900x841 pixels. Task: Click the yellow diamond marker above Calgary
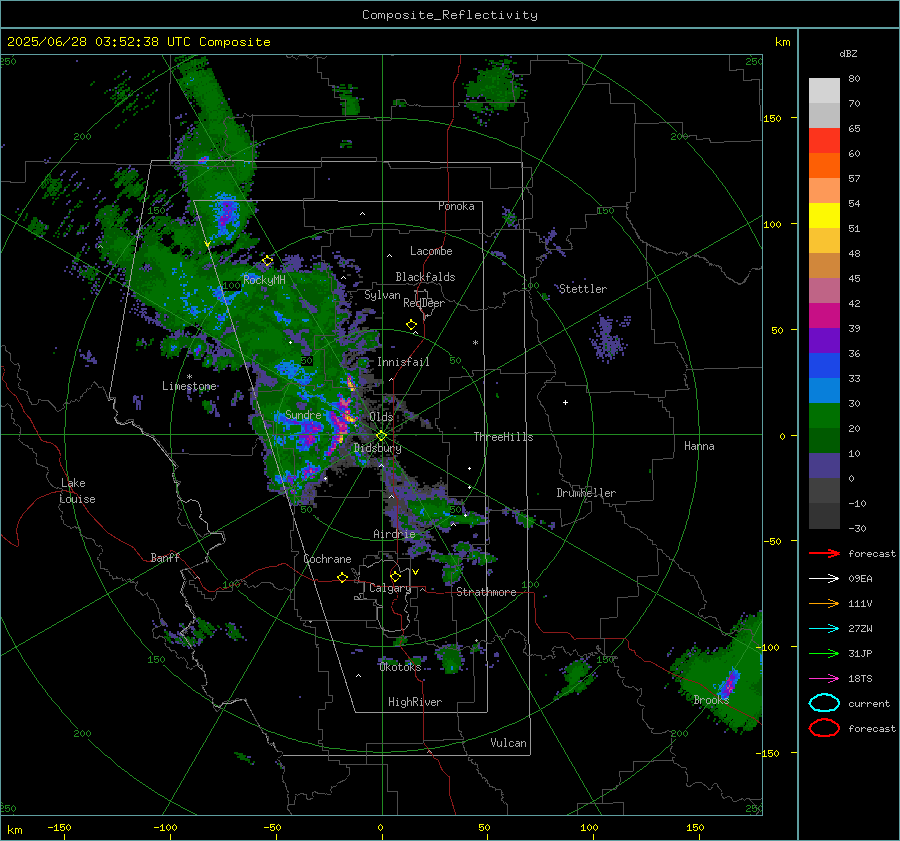coord(395,576)
